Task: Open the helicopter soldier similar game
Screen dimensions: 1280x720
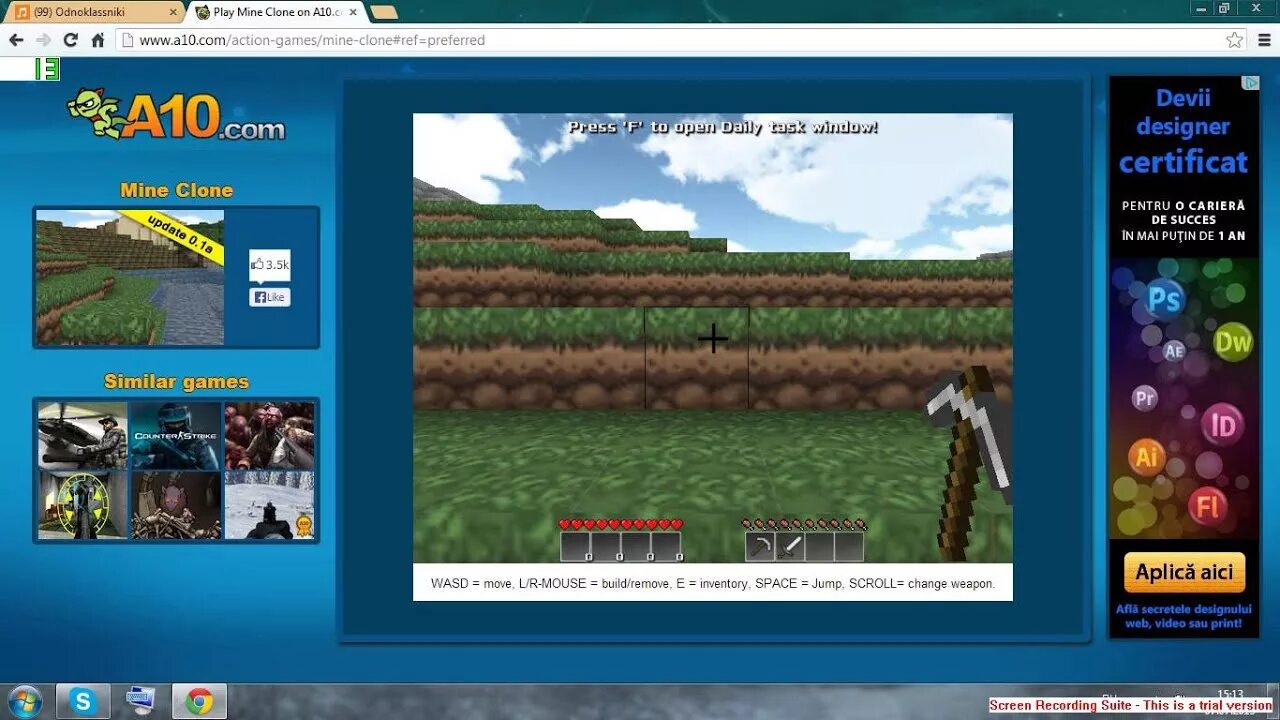Action: 83,435
